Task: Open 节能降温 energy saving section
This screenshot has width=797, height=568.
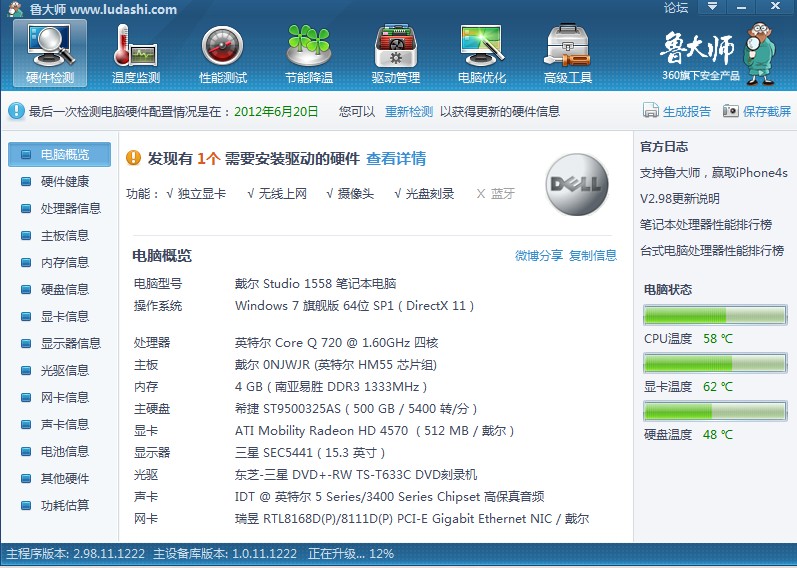Action: (309, 54)
